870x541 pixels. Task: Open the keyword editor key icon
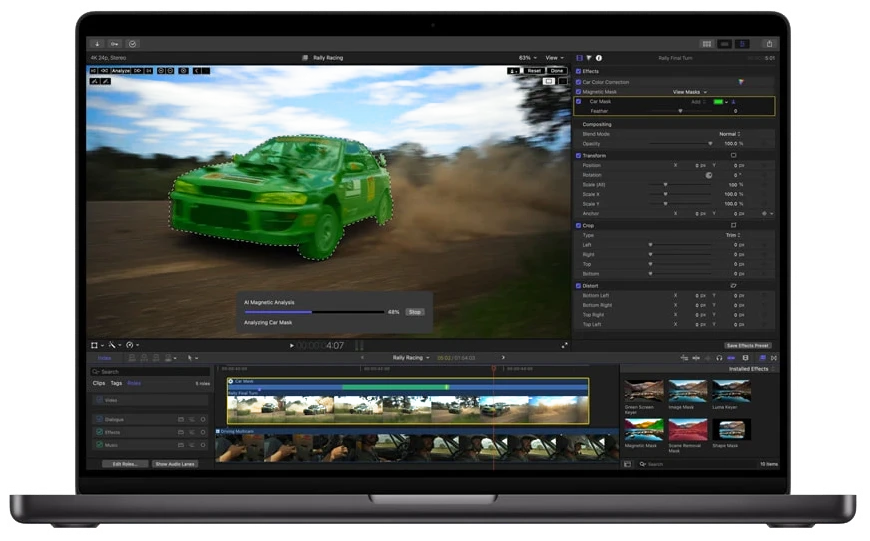[x=114, y=44]
